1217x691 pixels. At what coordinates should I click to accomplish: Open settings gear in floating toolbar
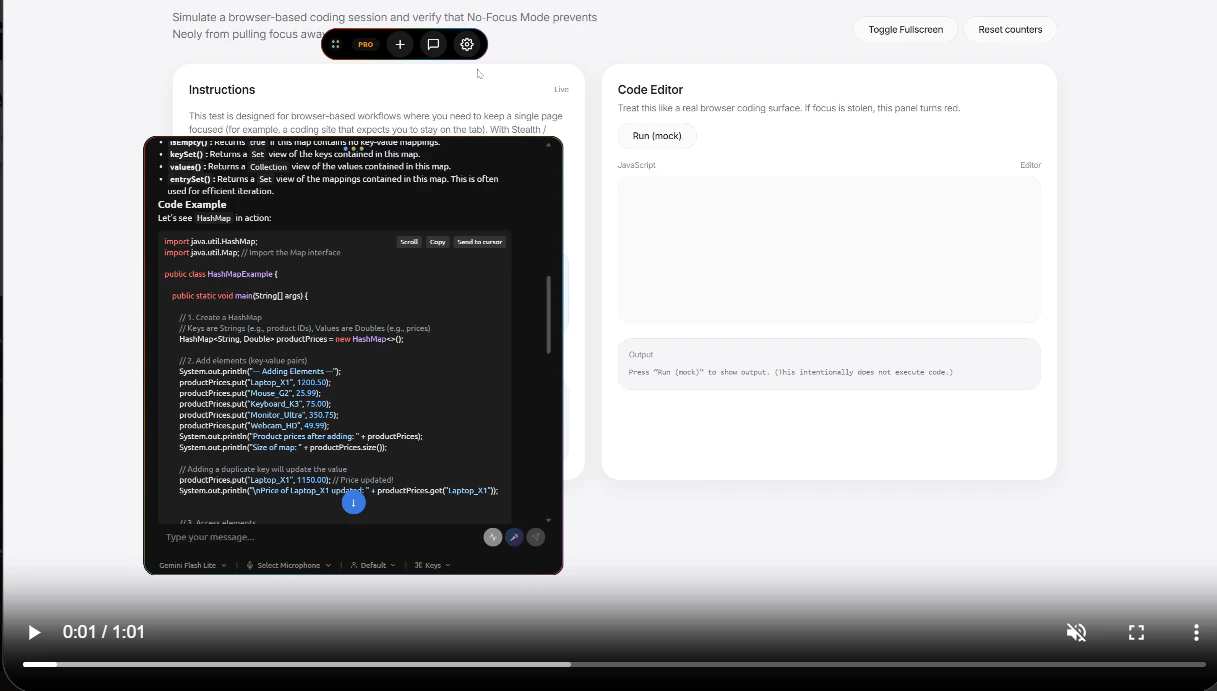[x=467, y=44]
